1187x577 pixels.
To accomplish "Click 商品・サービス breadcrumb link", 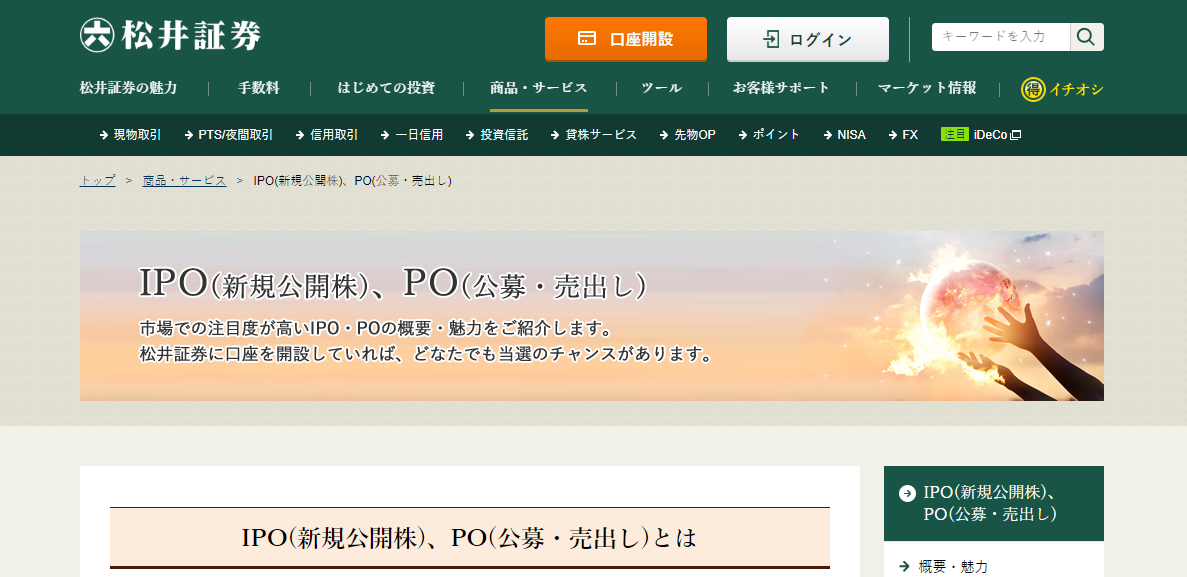I will point(184,181).
